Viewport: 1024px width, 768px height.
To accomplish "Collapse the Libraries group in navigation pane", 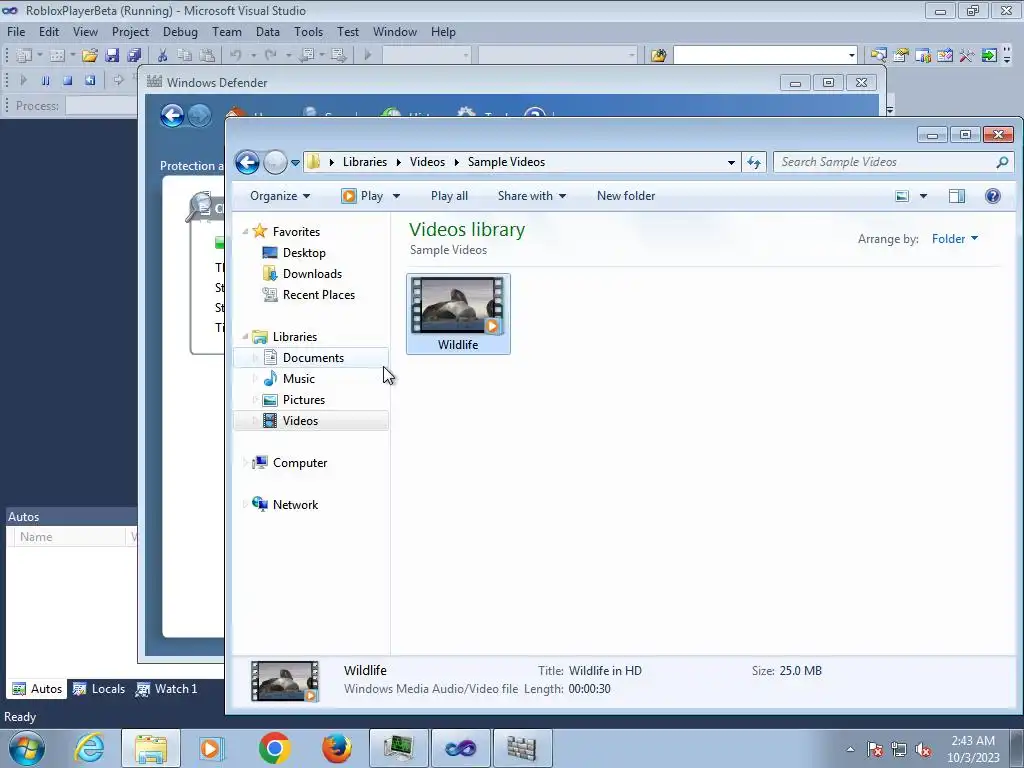I will [246, 336].
